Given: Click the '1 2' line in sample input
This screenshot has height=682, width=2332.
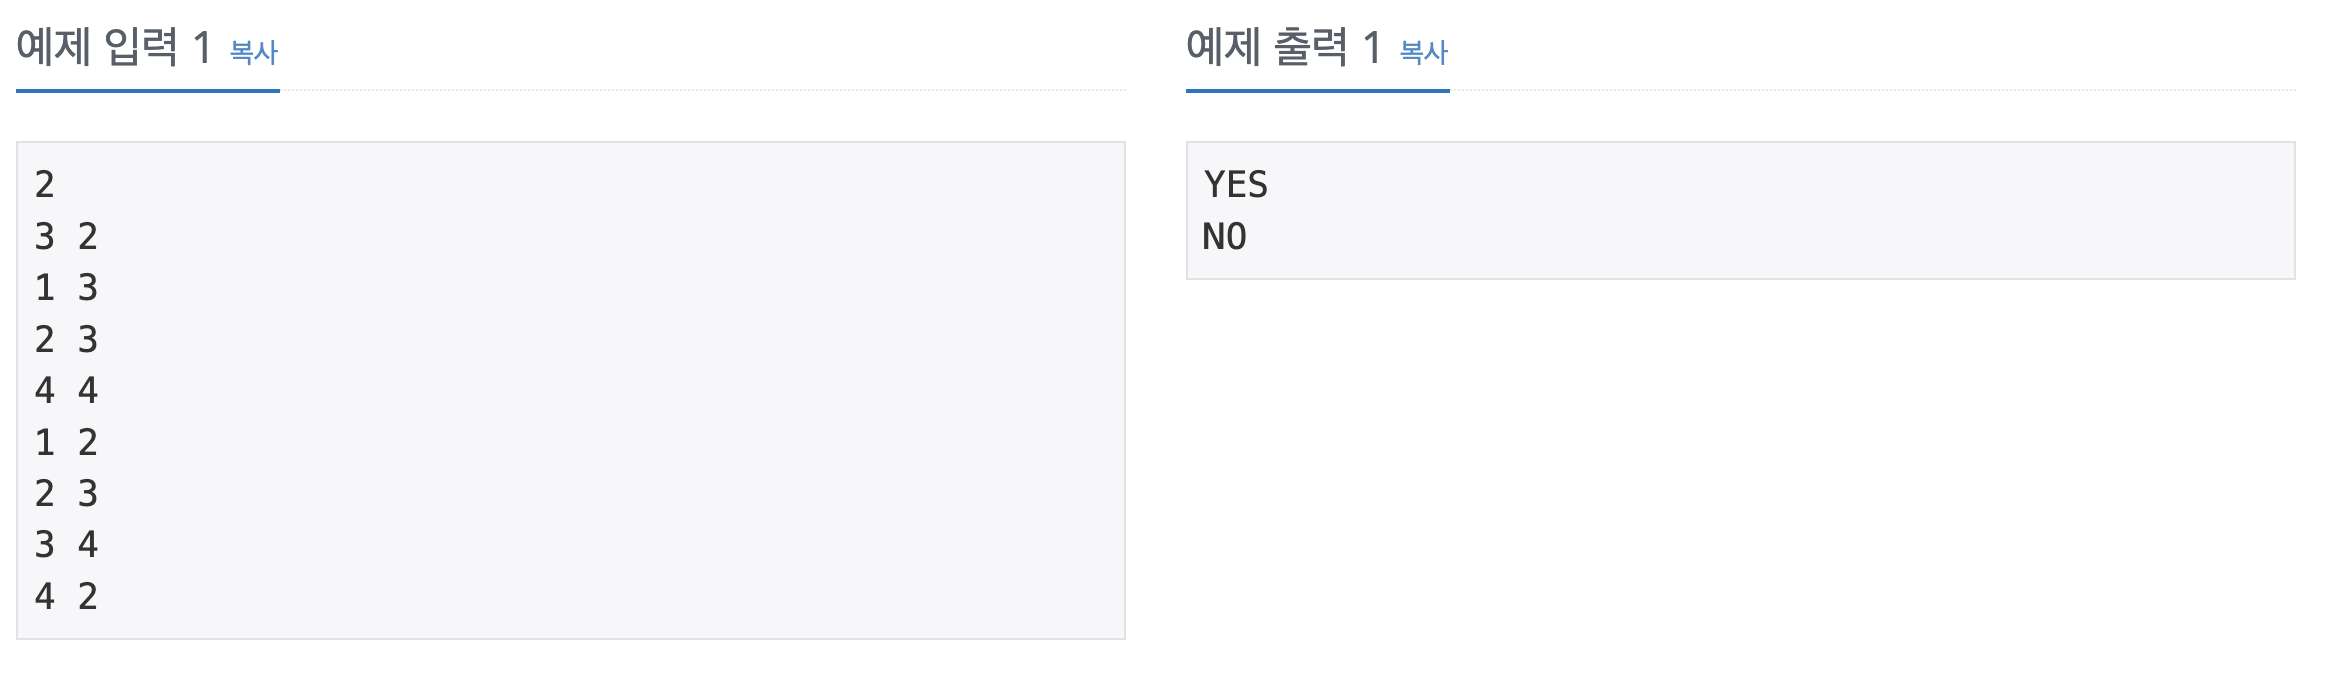Looking at the screenshot, I should (x=67, y=442).
